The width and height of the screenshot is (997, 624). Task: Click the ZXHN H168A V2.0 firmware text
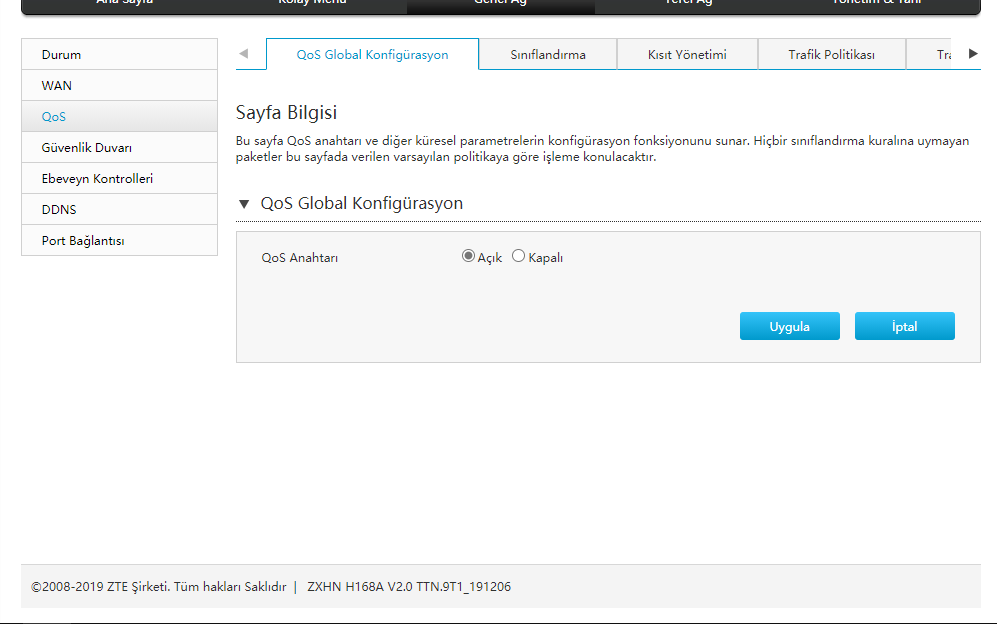[409, 586]
